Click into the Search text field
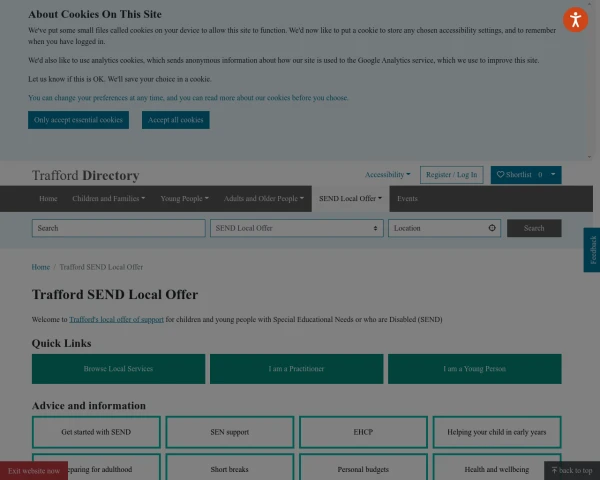This screenshot has height=480, width=600. [118, 228]
